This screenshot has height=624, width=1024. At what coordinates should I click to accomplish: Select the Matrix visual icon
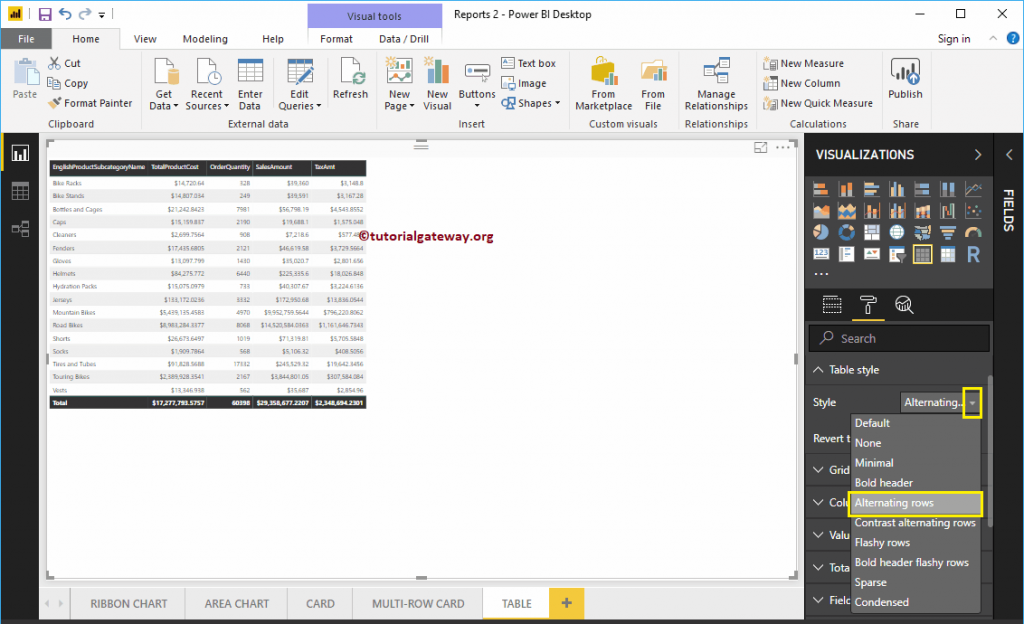(x=946, y=252)
